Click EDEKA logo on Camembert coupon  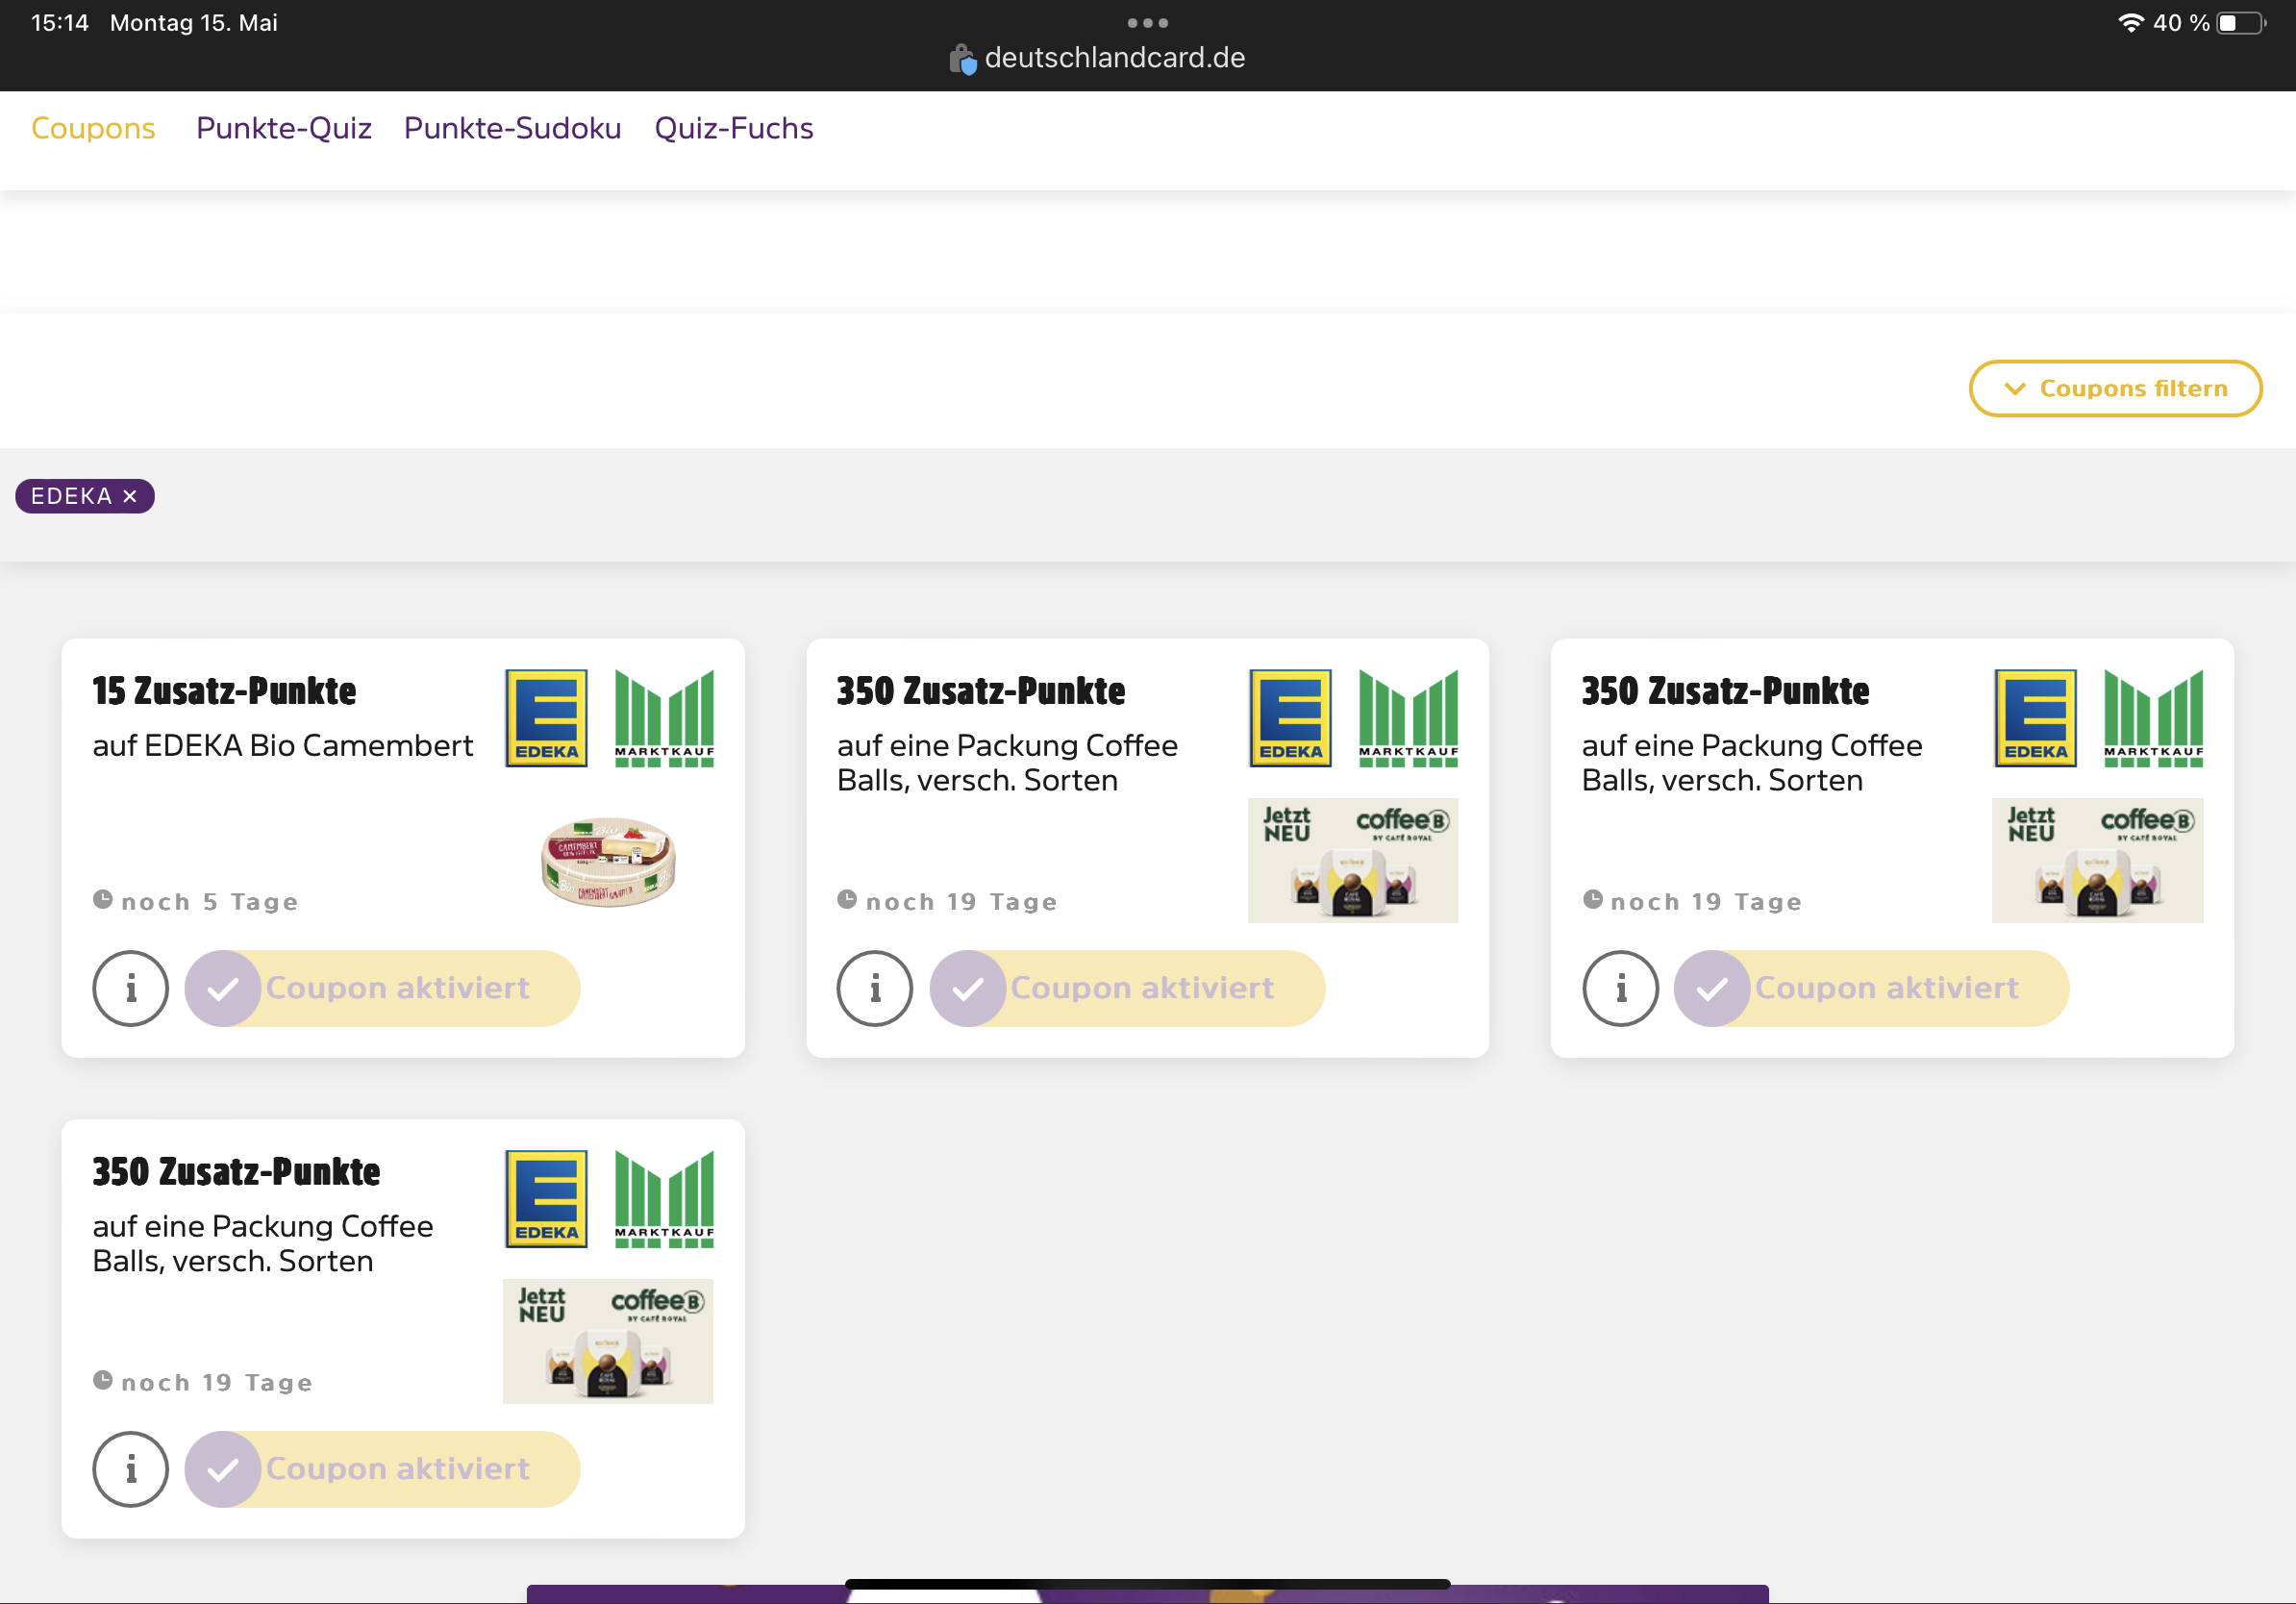coord(546,718)
